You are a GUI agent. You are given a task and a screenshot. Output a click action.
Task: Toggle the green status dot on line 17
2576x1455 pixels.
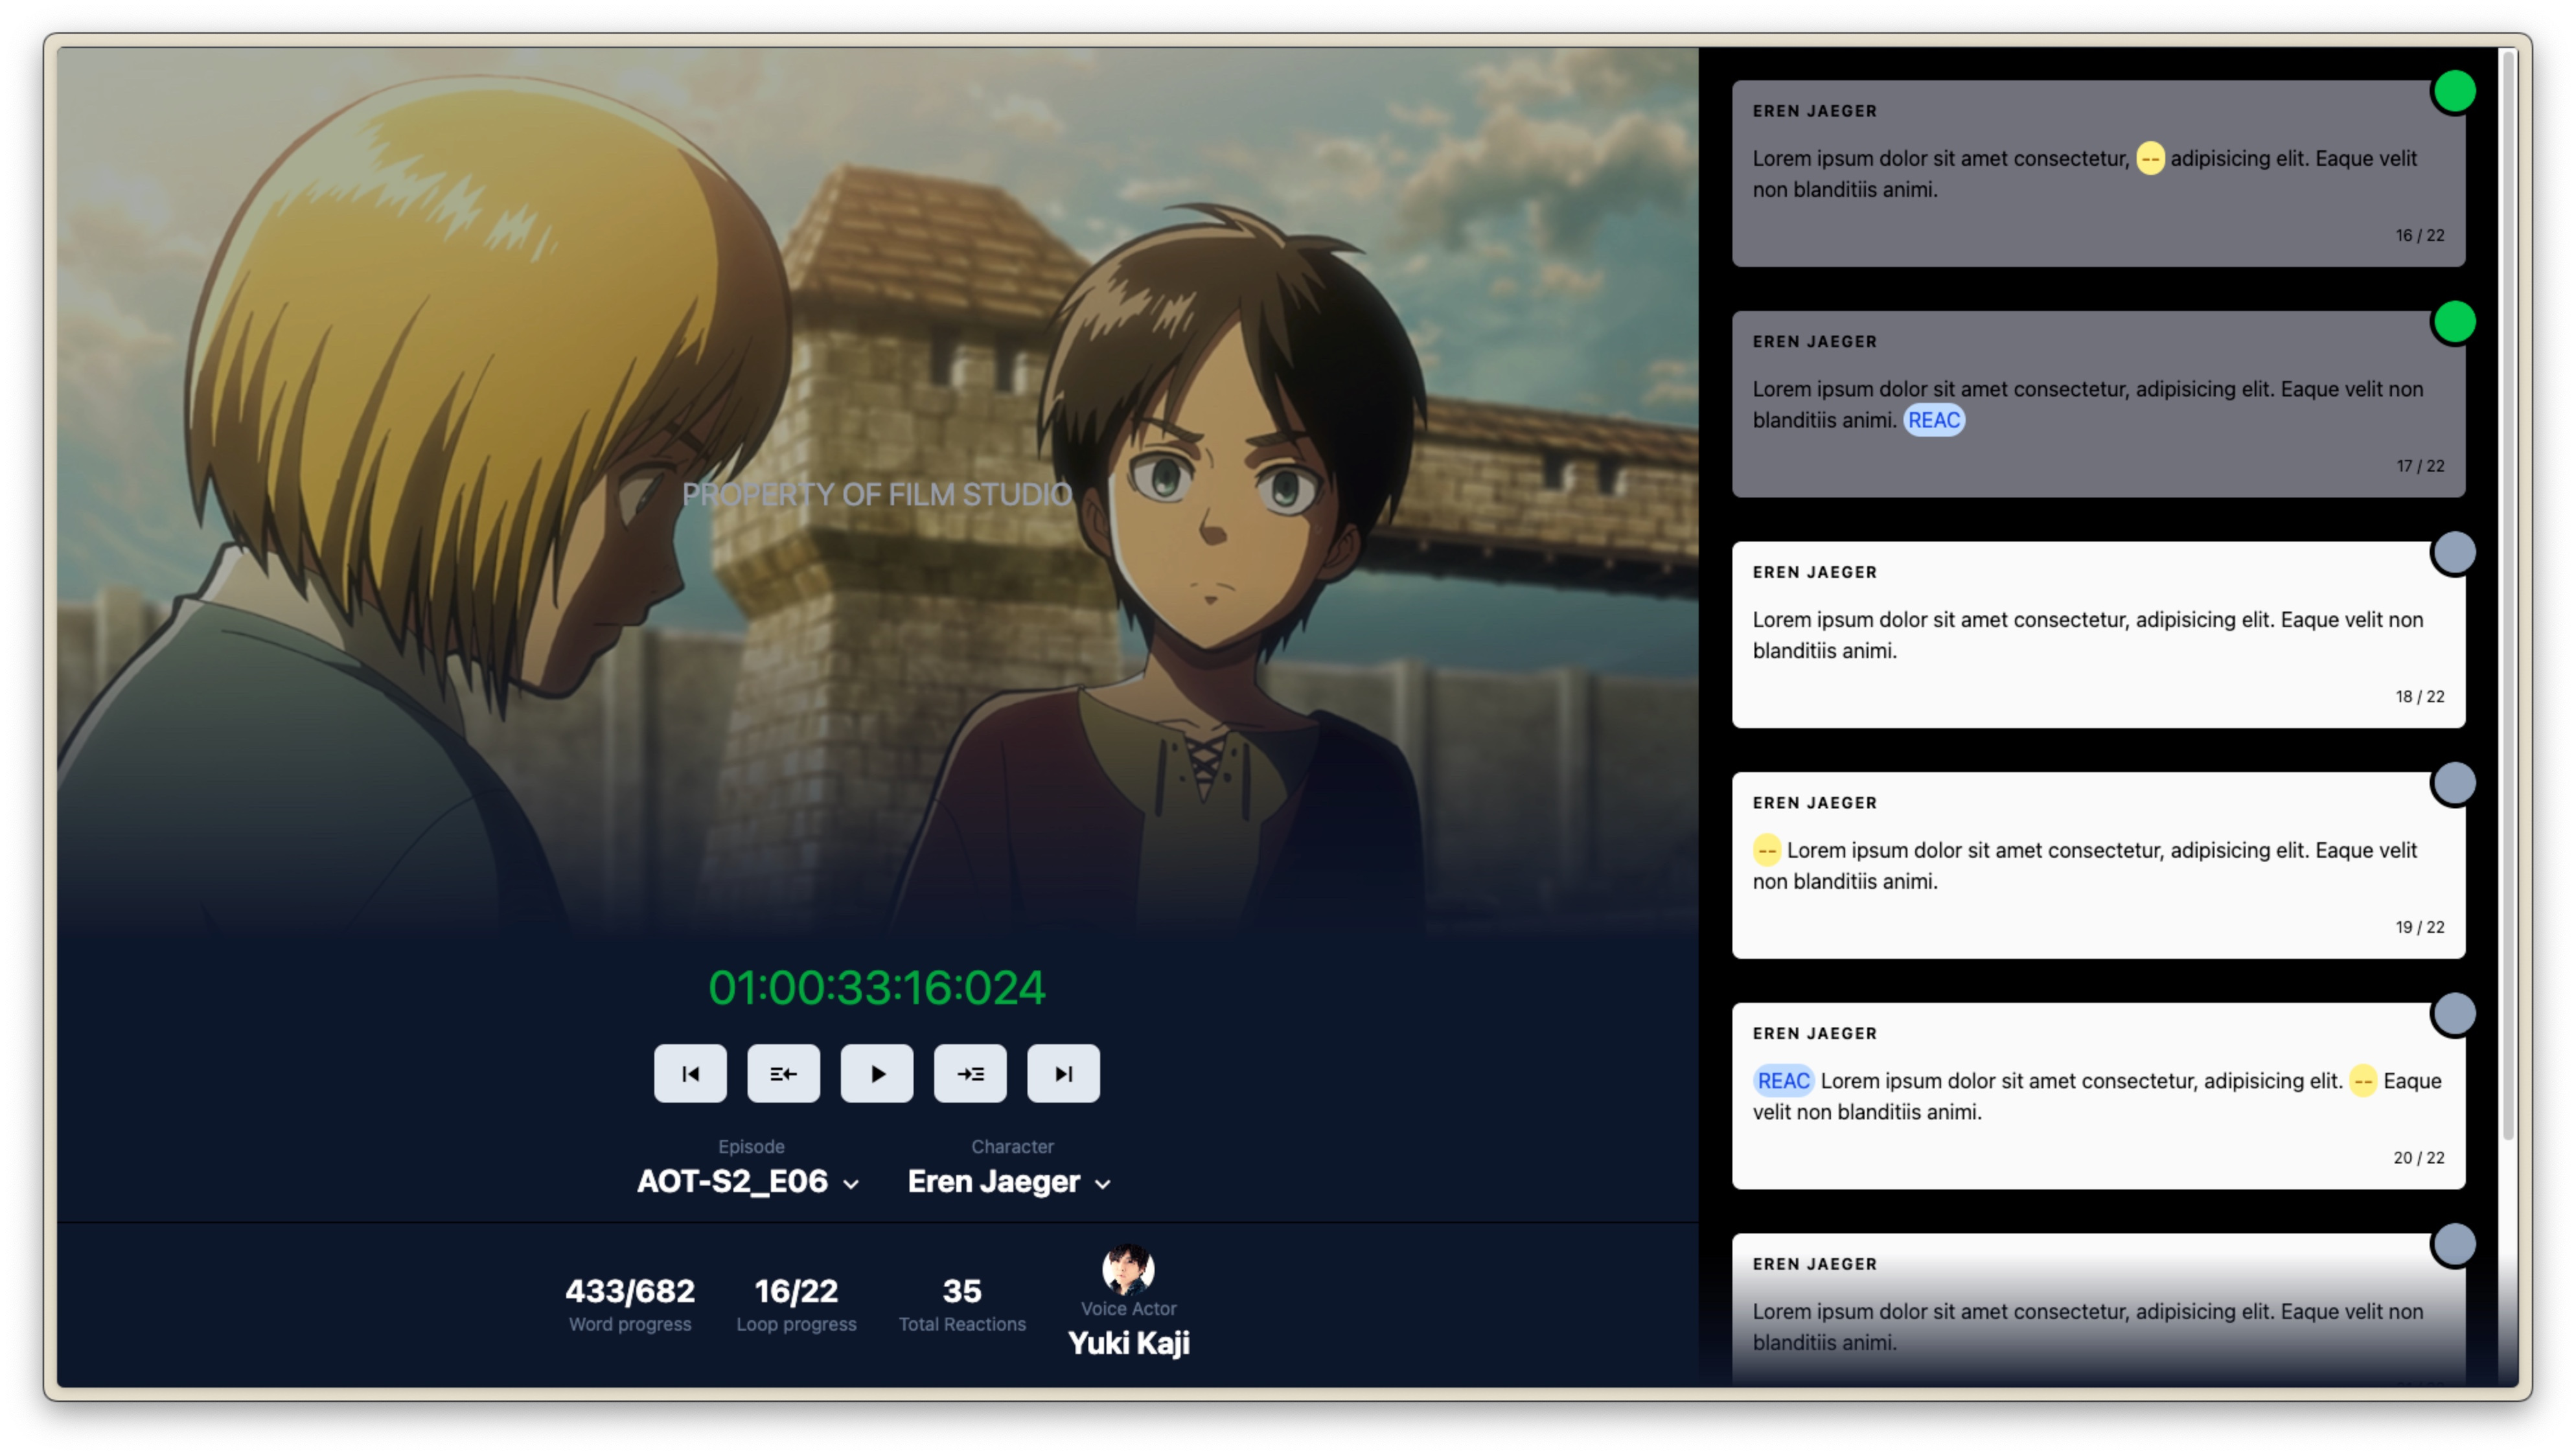click(x=2453, y=322)
